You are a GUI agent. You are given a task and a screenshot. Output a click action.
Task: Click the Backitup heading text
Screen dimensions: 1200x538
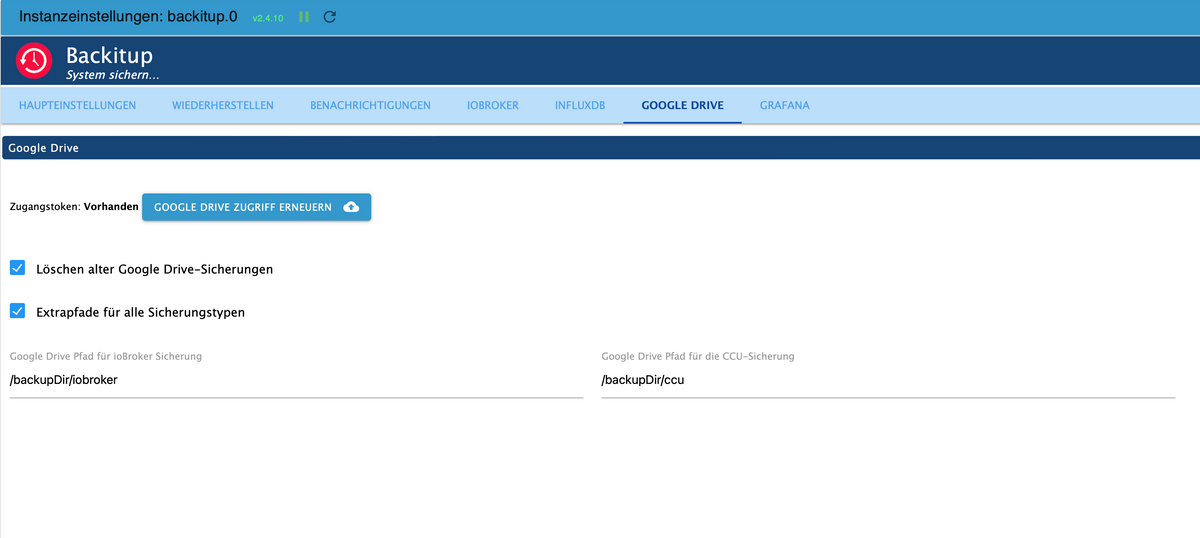(x=109, y=55)
